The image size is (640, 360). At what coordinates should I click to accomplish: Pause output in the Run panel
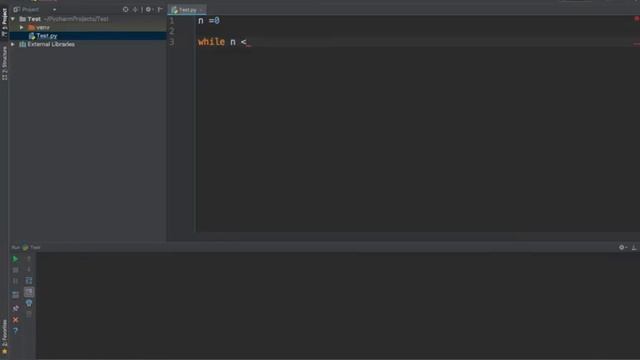[x=15, y=281]
